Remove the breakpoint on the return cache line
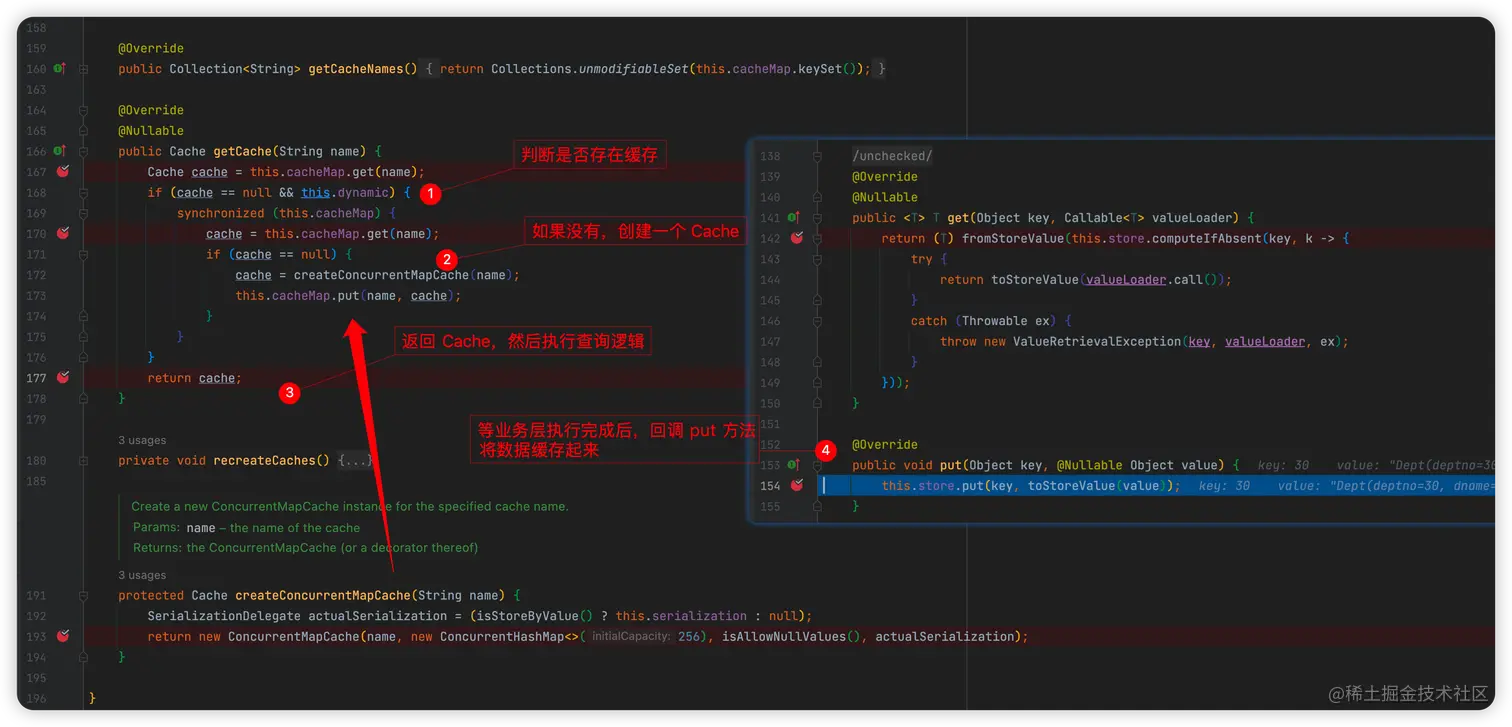This screenshot has width=1512, height=727. (x=61, y=378)
